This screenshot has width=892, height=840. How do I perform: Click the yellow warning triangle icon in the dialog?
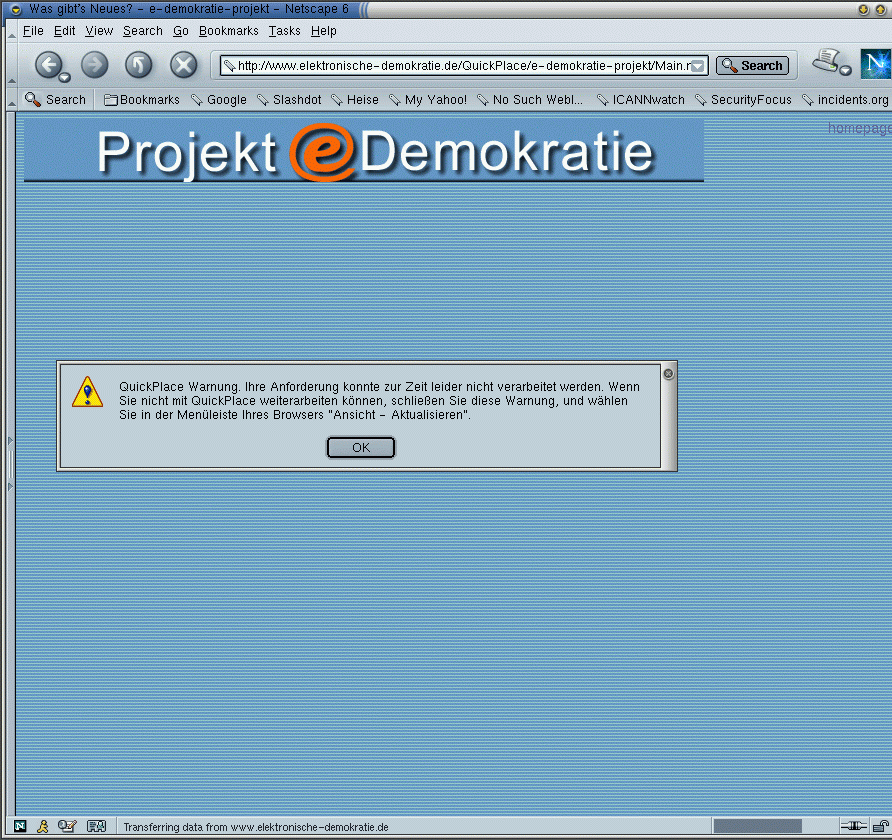point(88,392)
